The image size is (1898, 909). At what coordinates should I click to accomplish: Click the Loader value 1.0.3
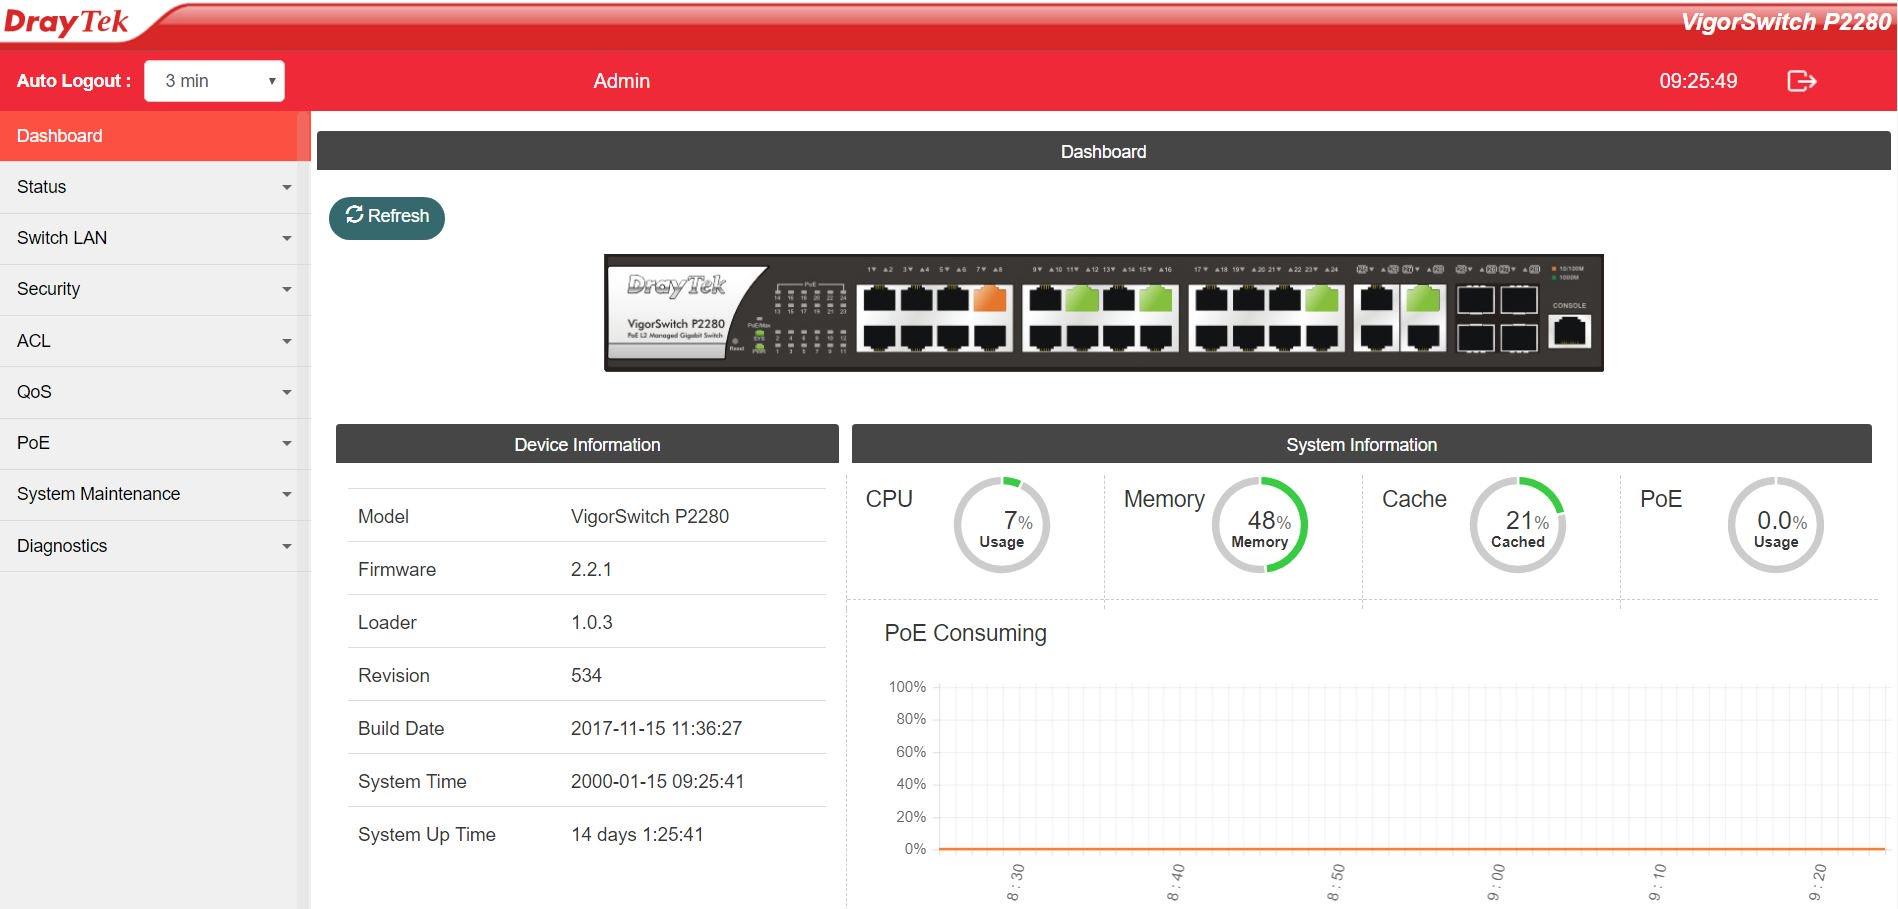point(591,622)
